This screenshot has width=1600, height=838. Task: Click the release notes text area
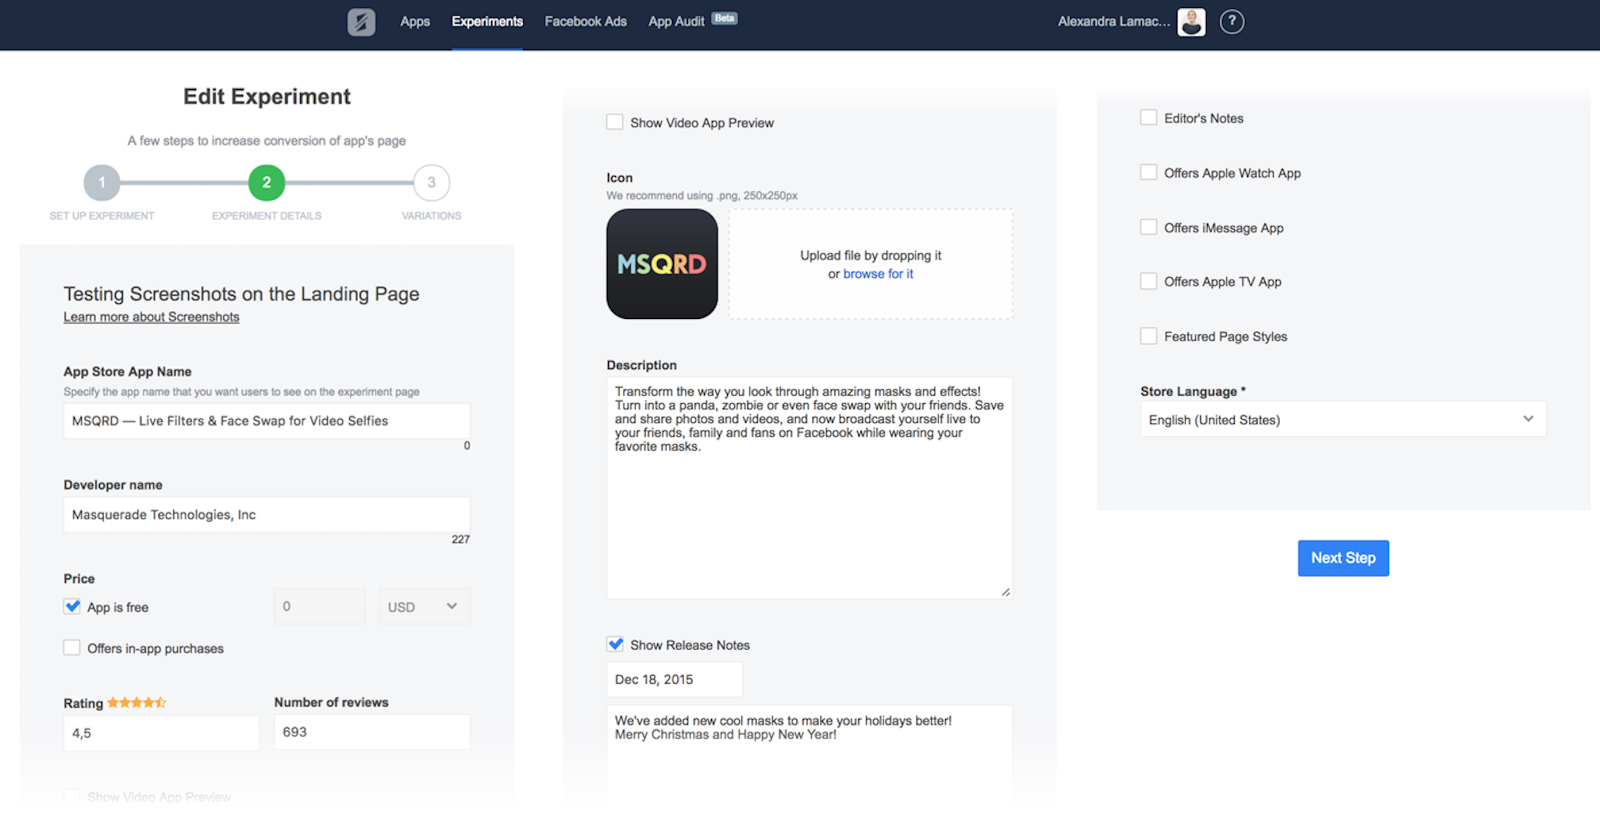(x=810, y=755)
